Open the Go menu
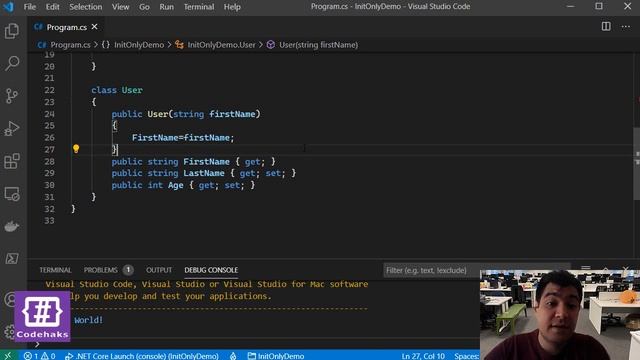Viewport: 640px width, 360px height. click(144, 7)
